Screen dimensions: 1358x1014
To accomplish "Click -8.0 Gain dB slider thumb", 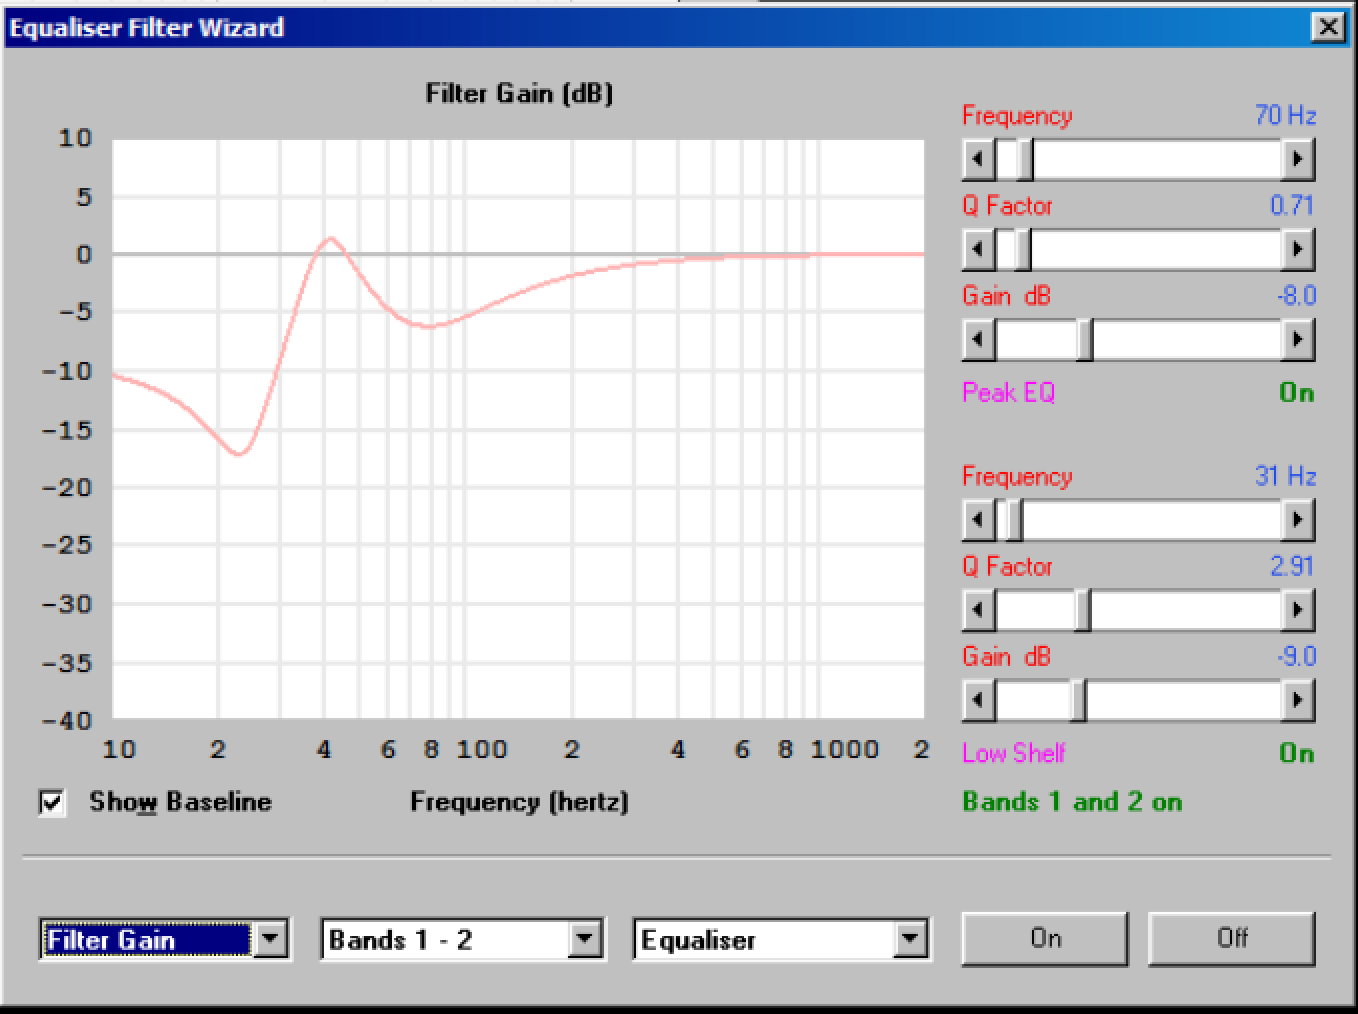I will [1084, 340].
